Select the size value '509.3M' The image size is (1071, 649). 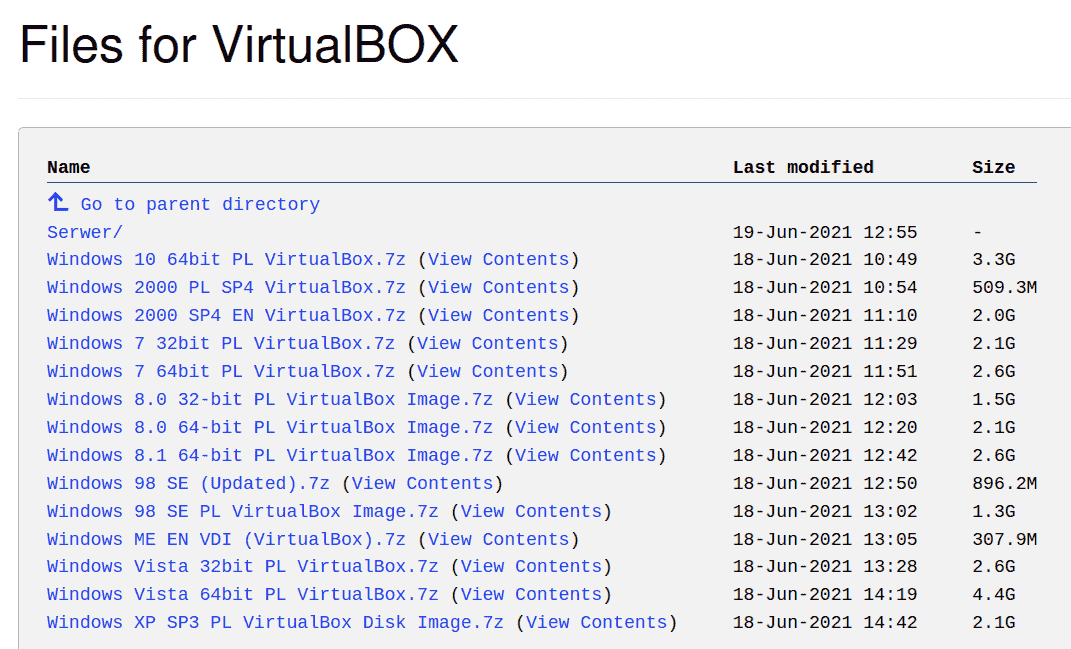(x=1004, y=288)
